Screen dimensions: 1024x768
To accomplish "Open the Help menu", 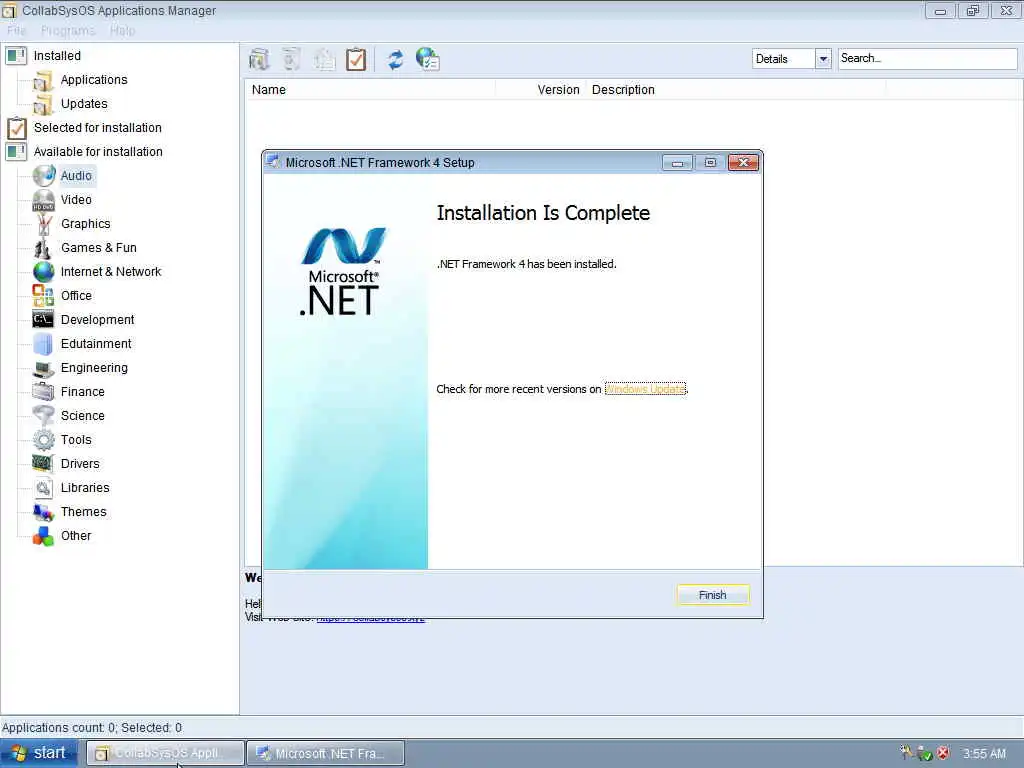I will pos(122,31).
